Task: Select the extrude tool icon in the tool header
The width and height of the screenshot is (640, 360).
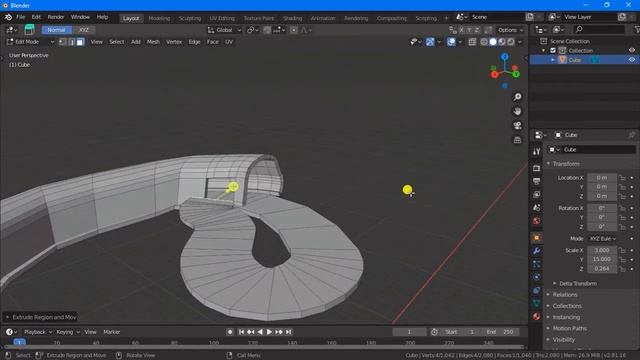Action: pos(29,29)
